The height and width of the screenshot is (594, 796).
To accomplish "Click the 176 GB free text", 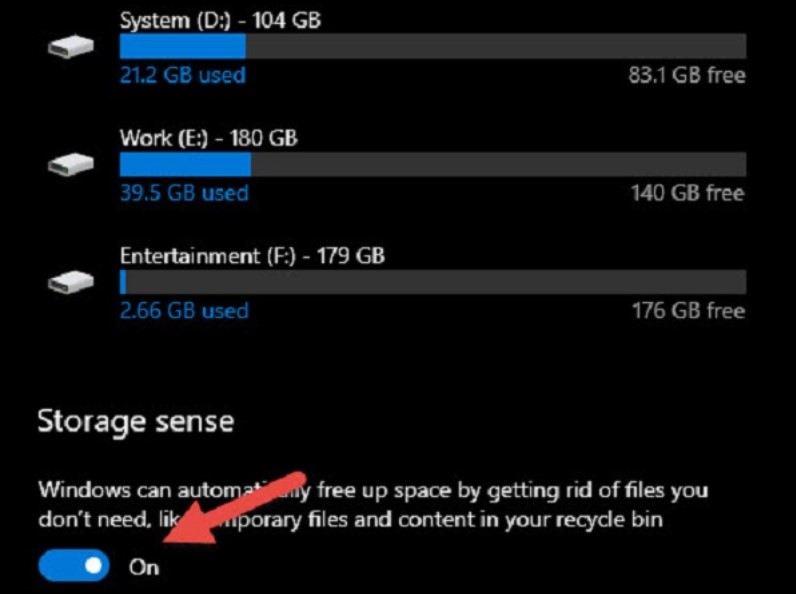I will pyautogui.click(x=687, y=311).
